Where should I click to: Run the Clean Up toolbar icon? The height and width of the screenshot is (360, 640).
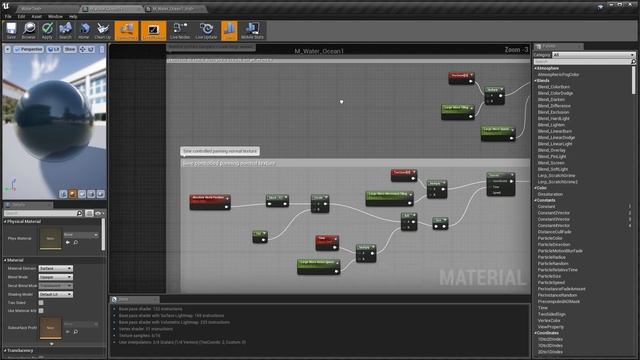(102, 31)
